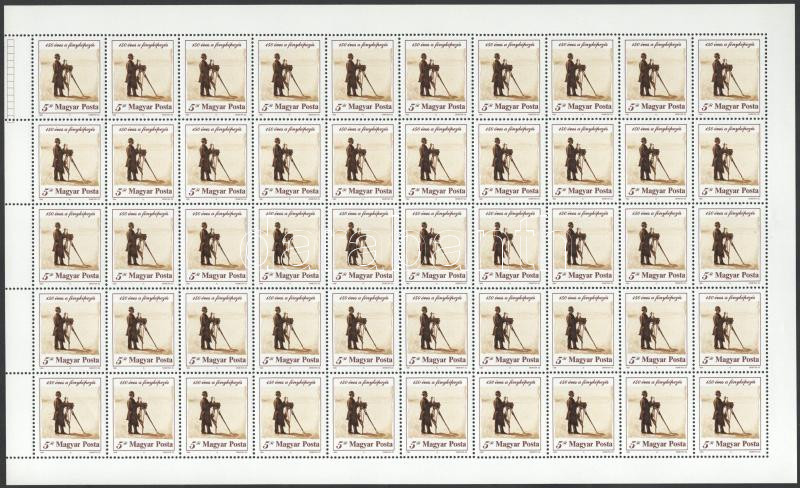The image size is (800, 488).
Task: Click the "Magyar Posta" text on top-left stamp
Action: [77, 107]
